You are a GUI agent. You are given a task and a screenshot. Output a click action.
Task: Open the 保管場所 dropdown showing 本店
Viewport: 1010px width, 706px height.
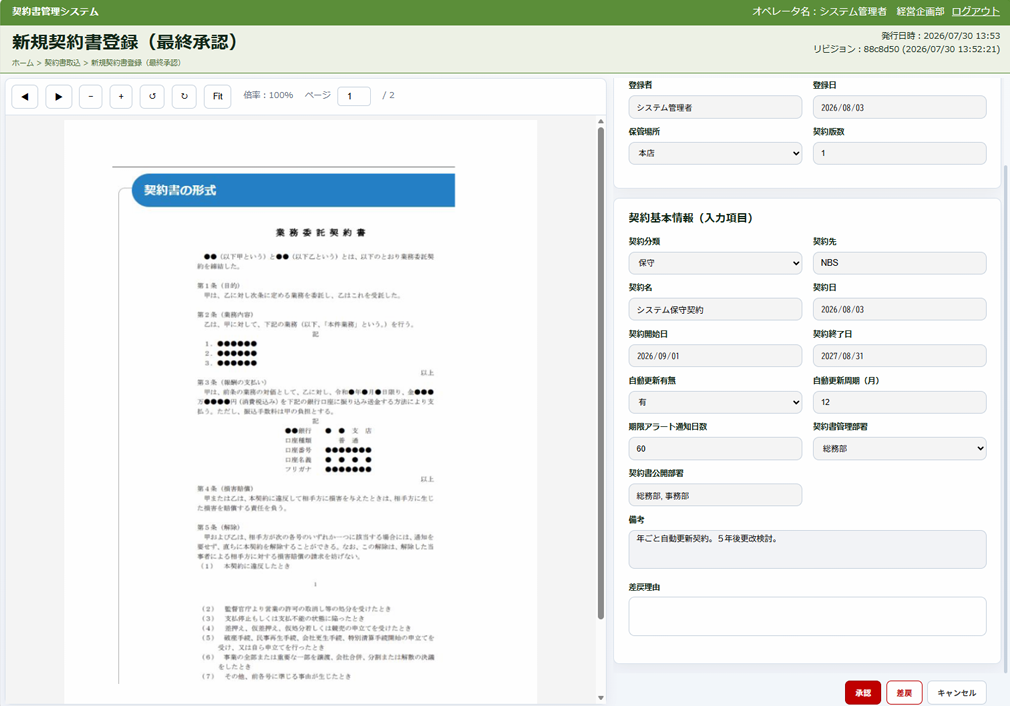(715, 153)
